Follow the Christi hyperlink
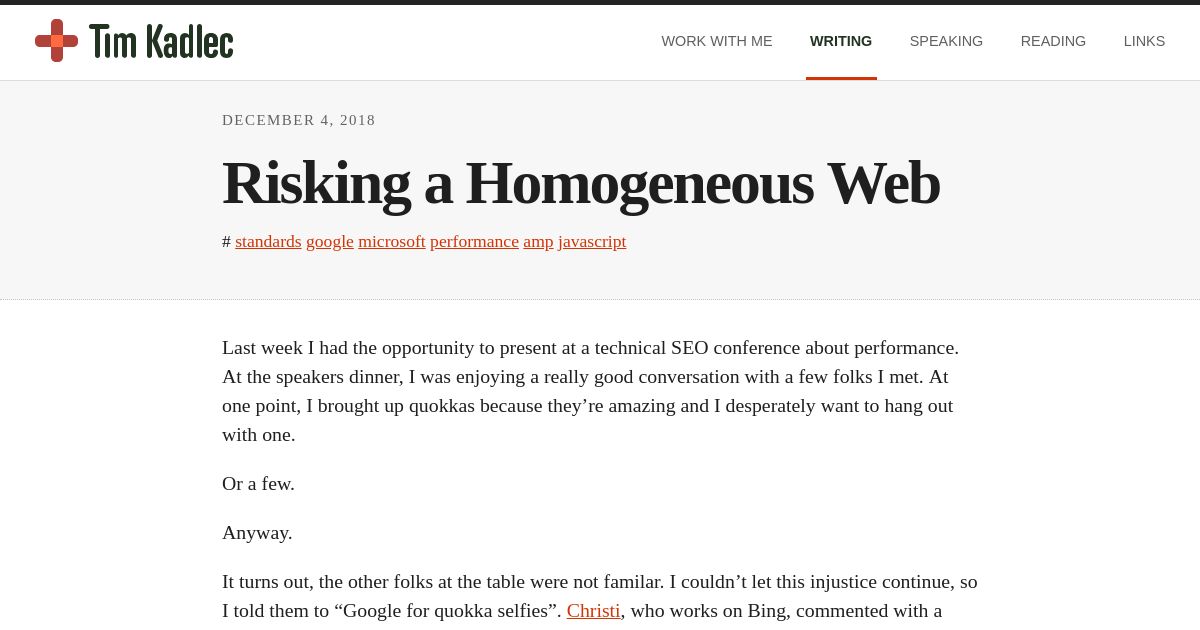Screen dimensions: 1200x630 tap(593, 610)
